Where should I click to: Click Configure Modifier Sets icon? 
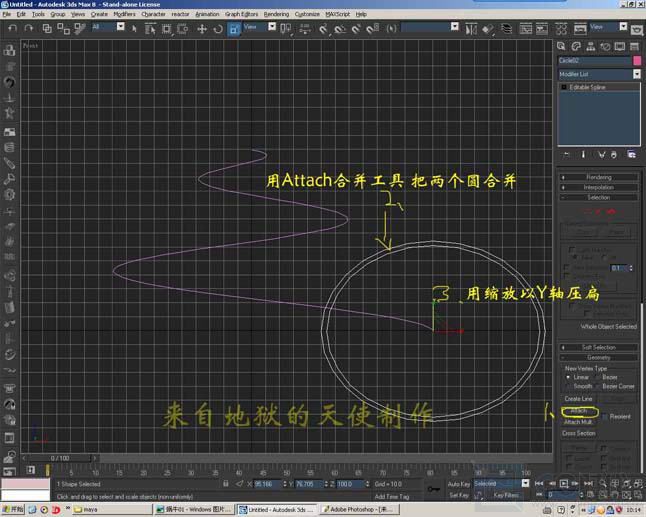[x=631, y=154]
